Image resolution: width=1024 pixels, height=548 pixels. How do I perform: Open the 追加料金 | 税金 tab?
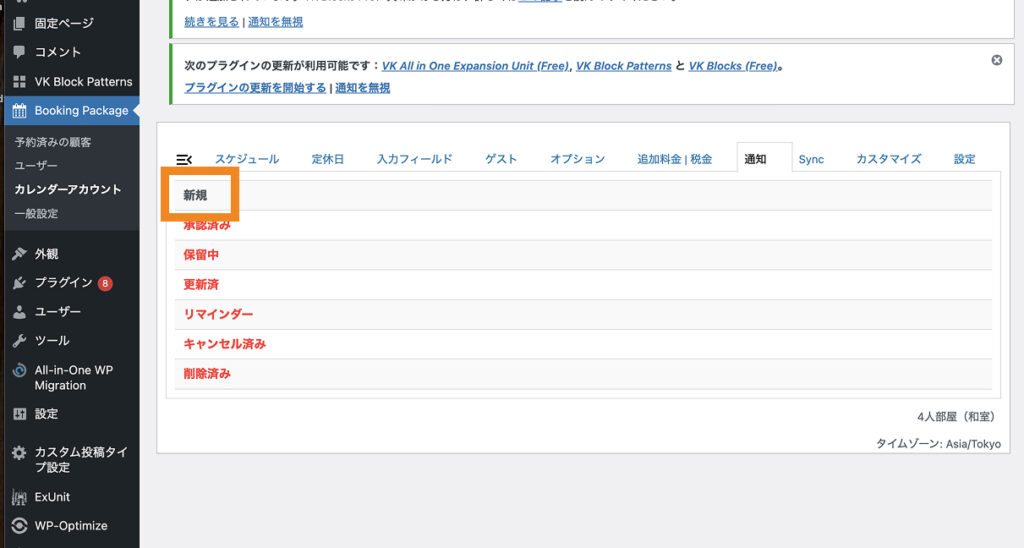(x=675, y=159)
